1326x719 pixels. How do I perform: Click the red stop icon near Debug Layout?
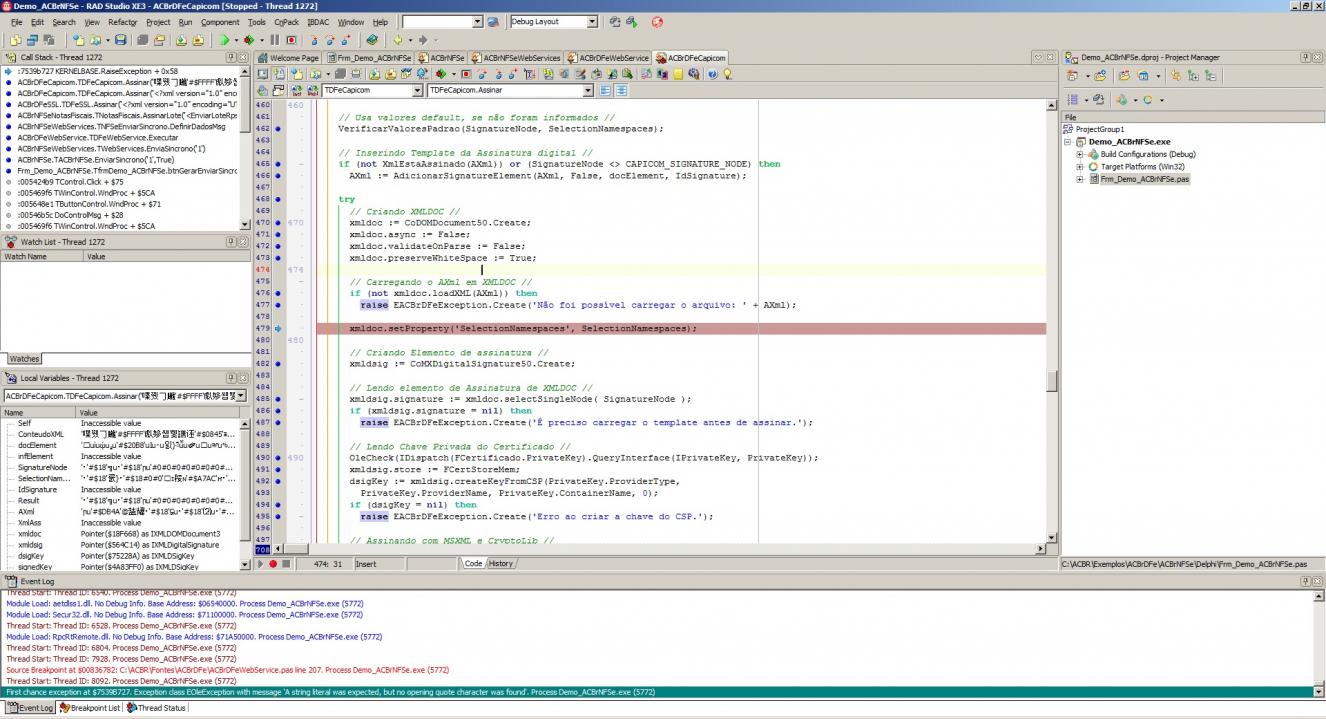(x=657, y=21)
